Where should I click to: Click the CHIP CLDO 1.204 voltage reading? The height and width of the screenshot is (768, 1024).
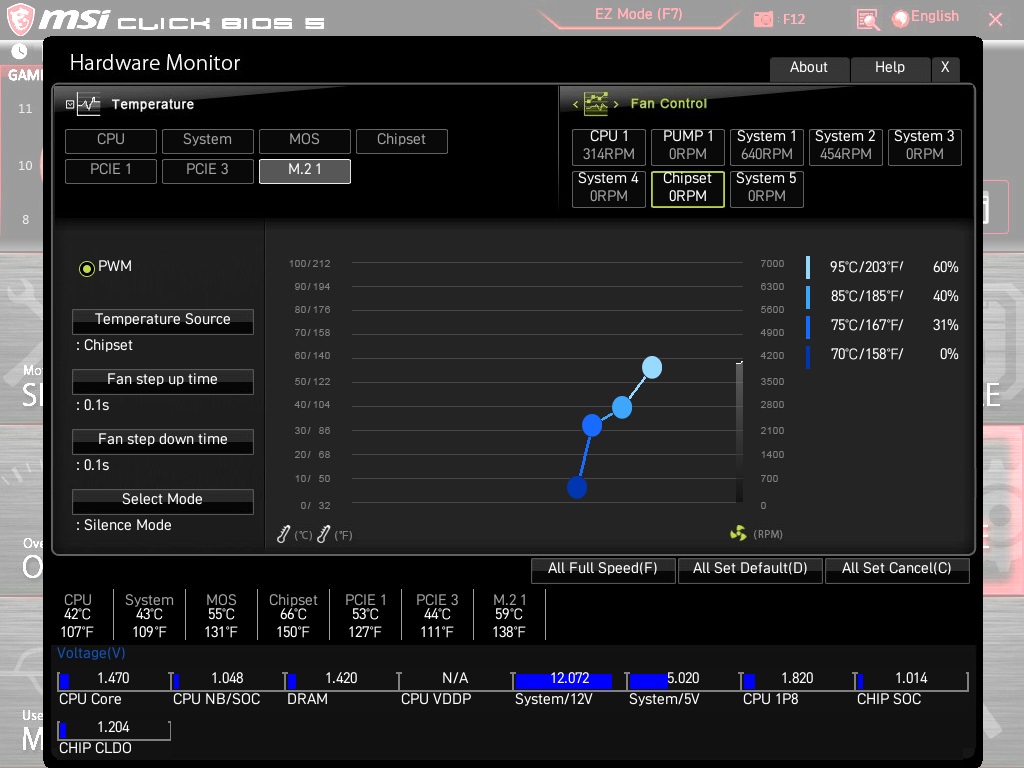[x=114, y=728]
